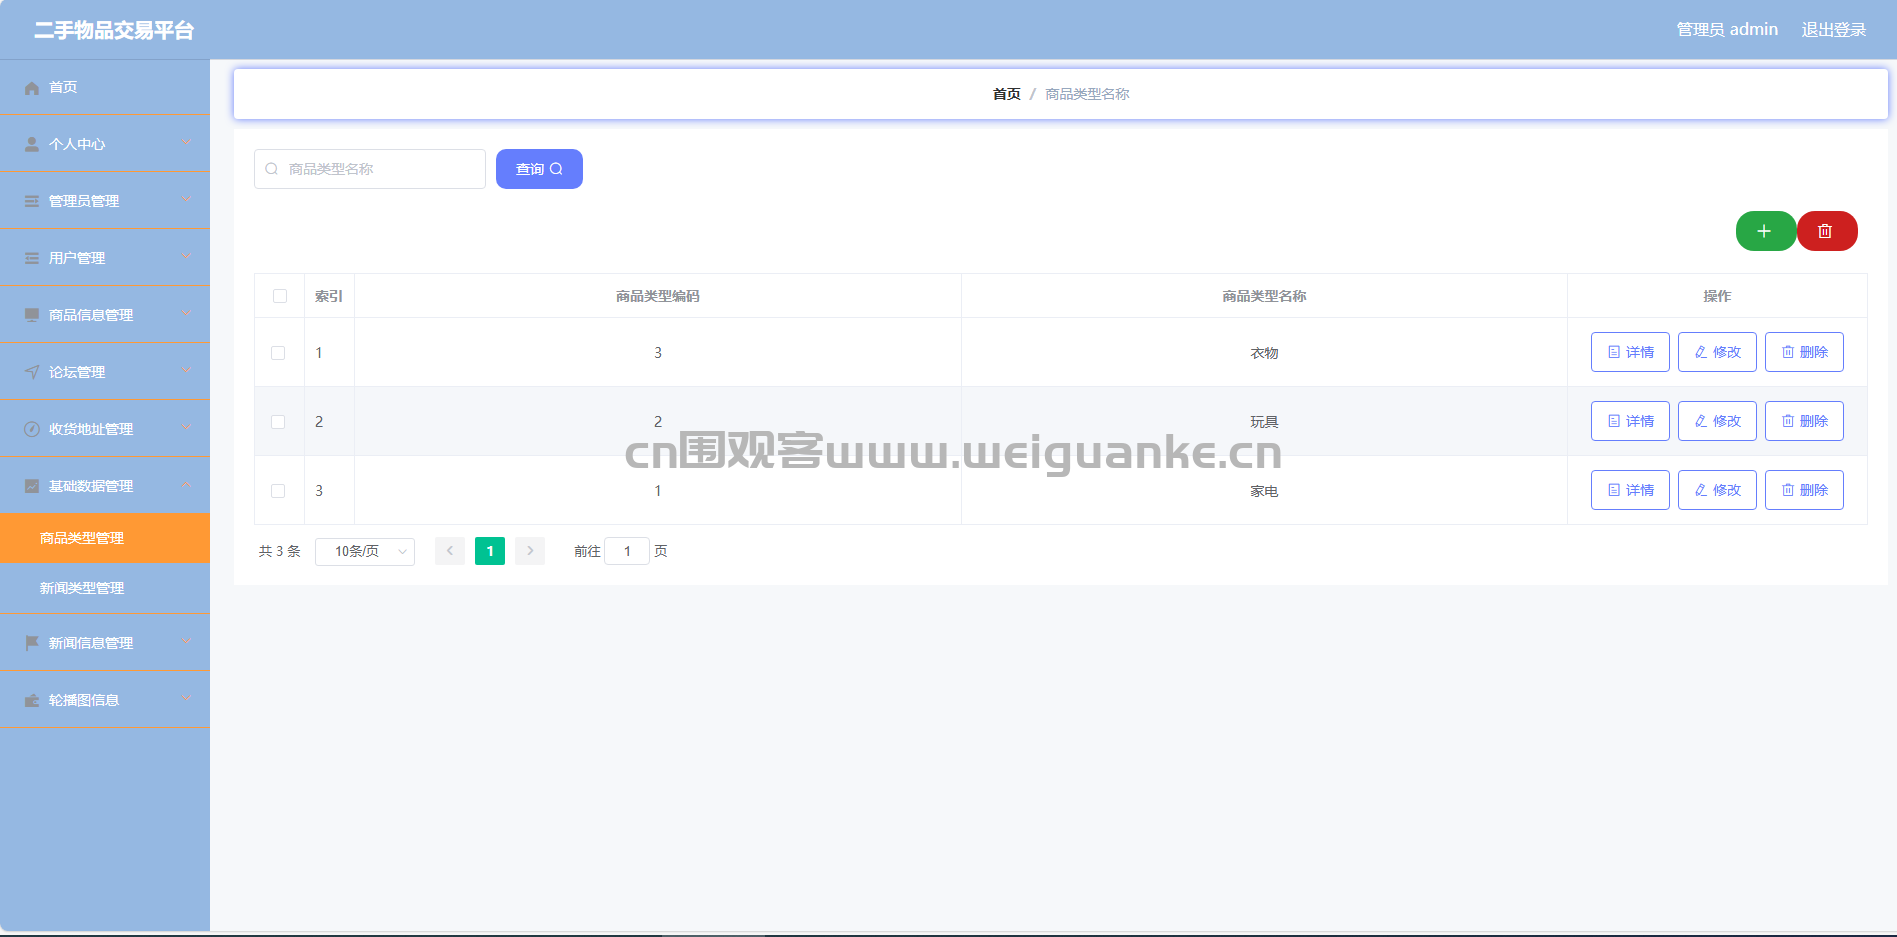Click the 商品类型名称 search input field

tap(370, 169)
